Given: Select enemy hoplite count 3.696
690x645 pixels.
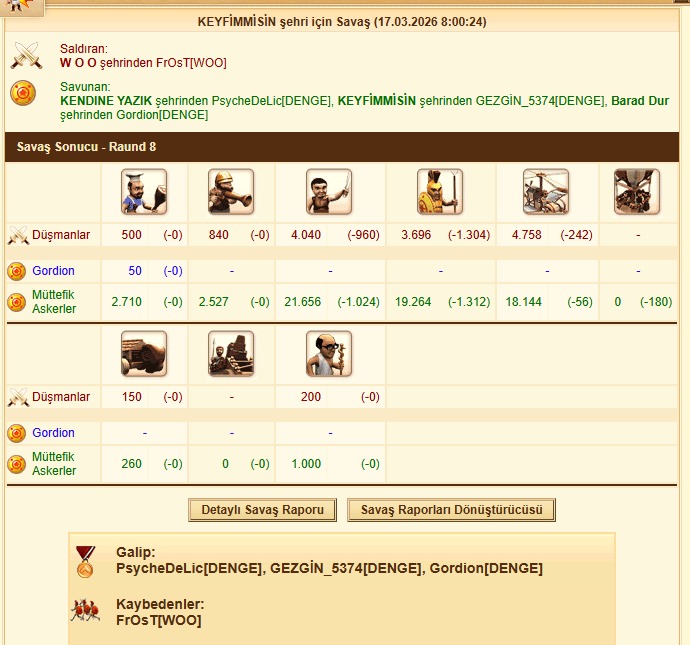Looking at the screenshot, I should [x=416, y=235].
